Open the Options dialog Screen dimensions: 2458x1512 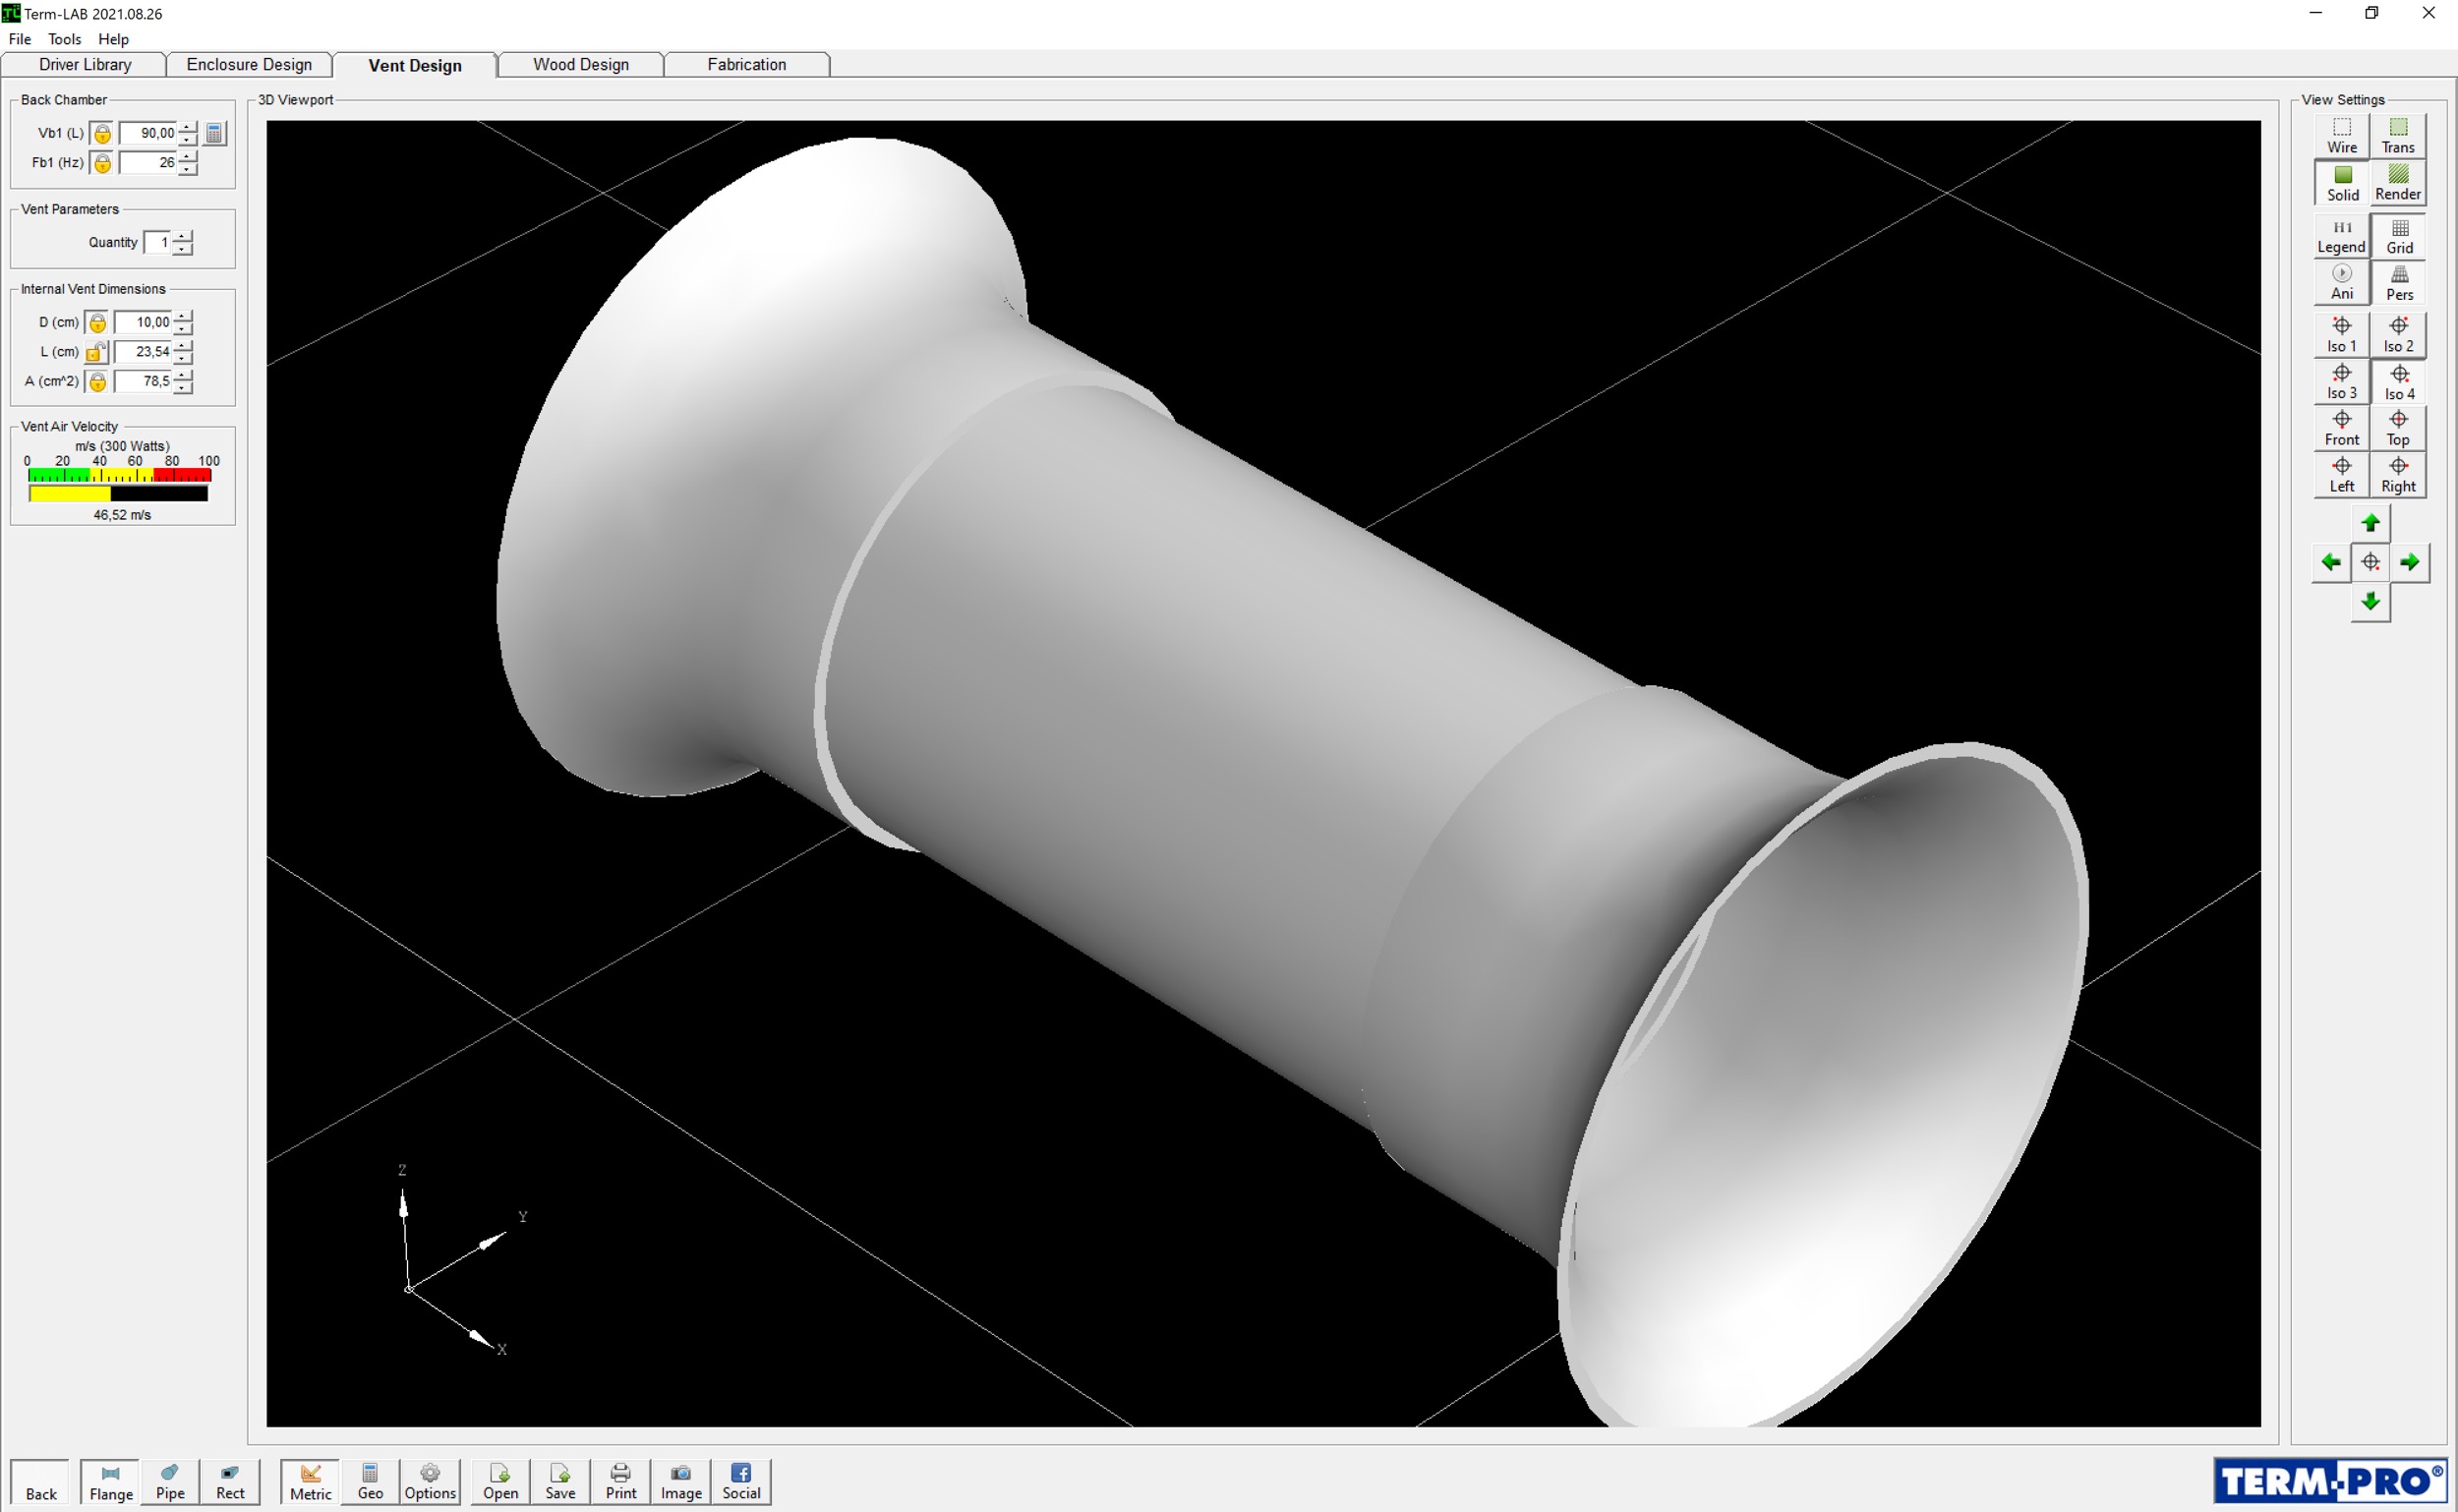[x=430, y=1481]
